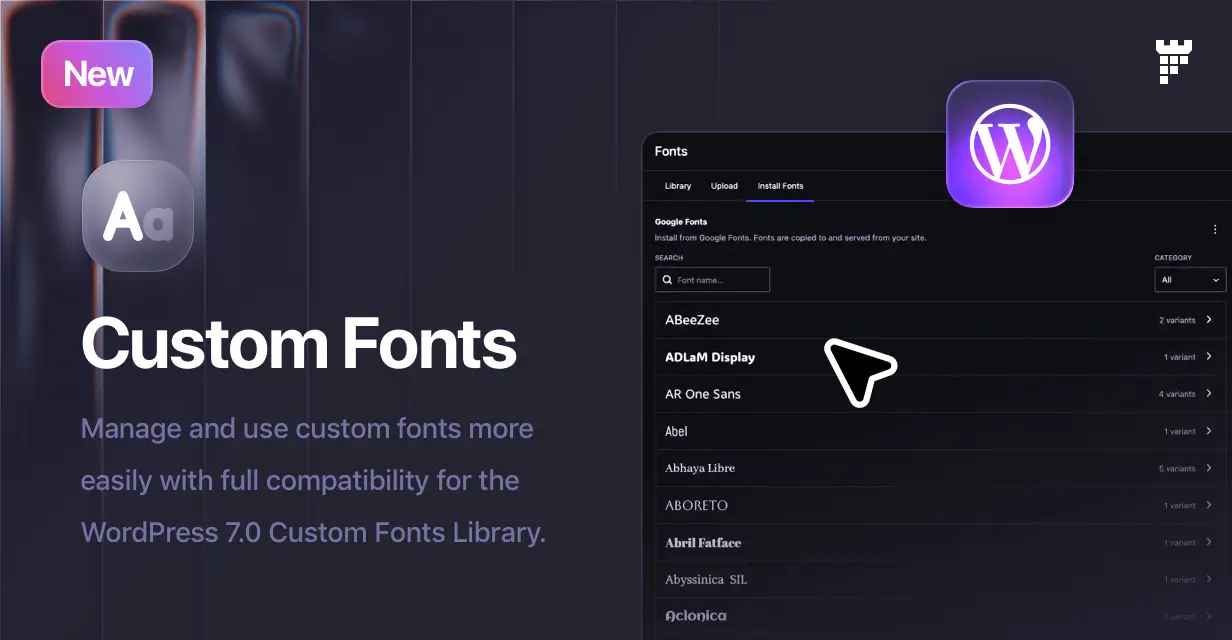Expand the AR One Sans chevron
1232x640 pixels.
point(1209,394)
